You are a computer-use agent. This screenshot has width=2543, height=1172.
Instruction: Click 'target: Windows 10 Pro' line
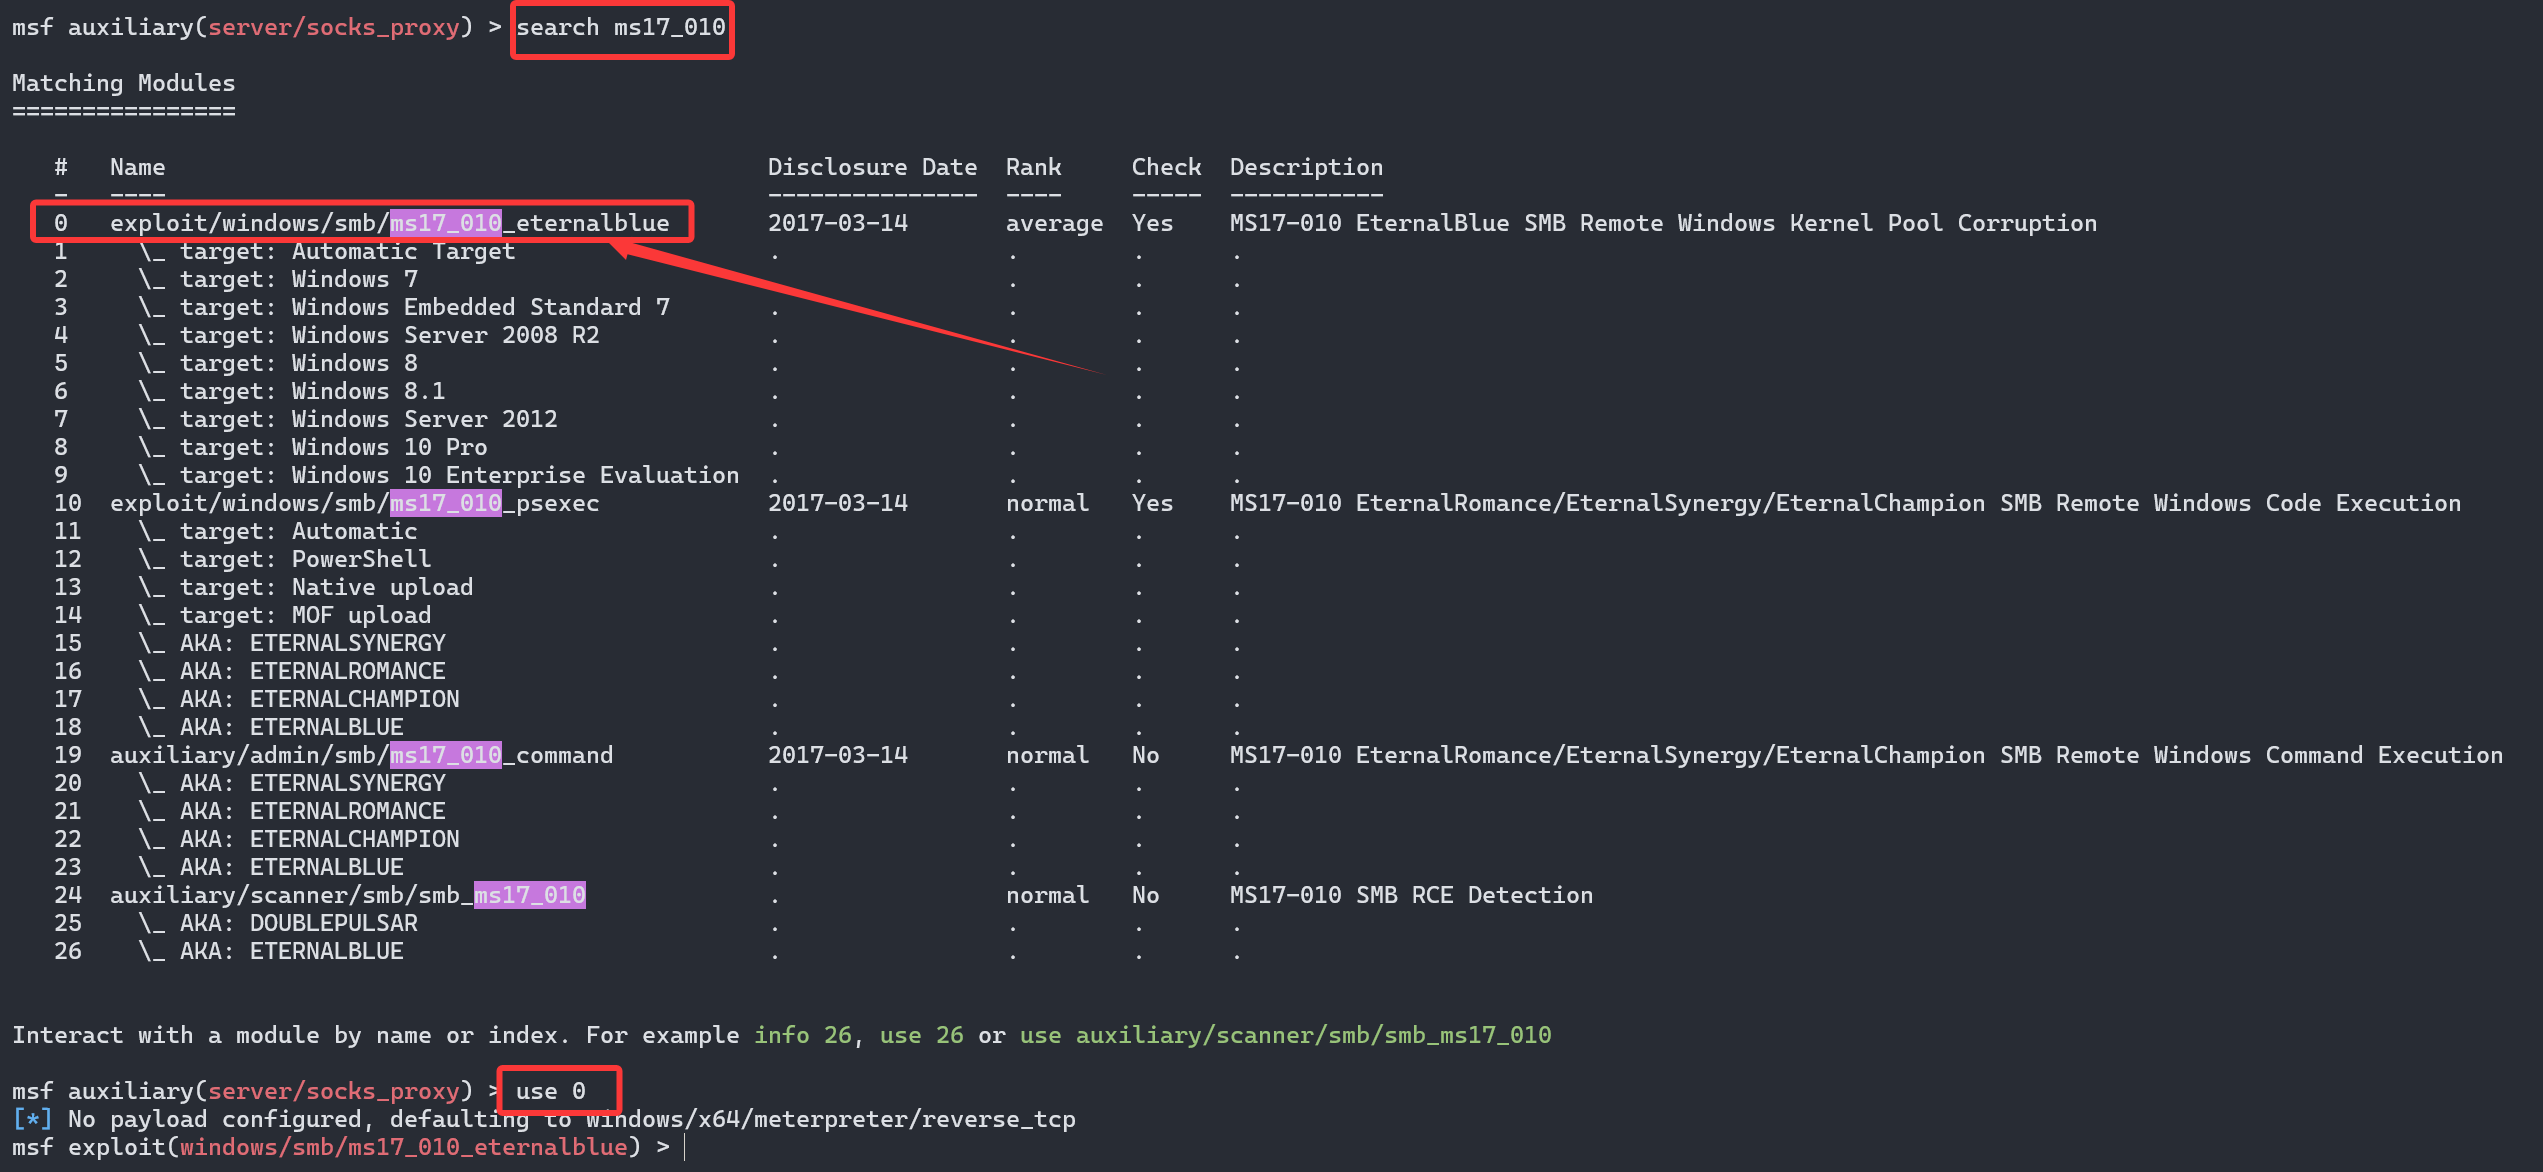tap(333, 447)
